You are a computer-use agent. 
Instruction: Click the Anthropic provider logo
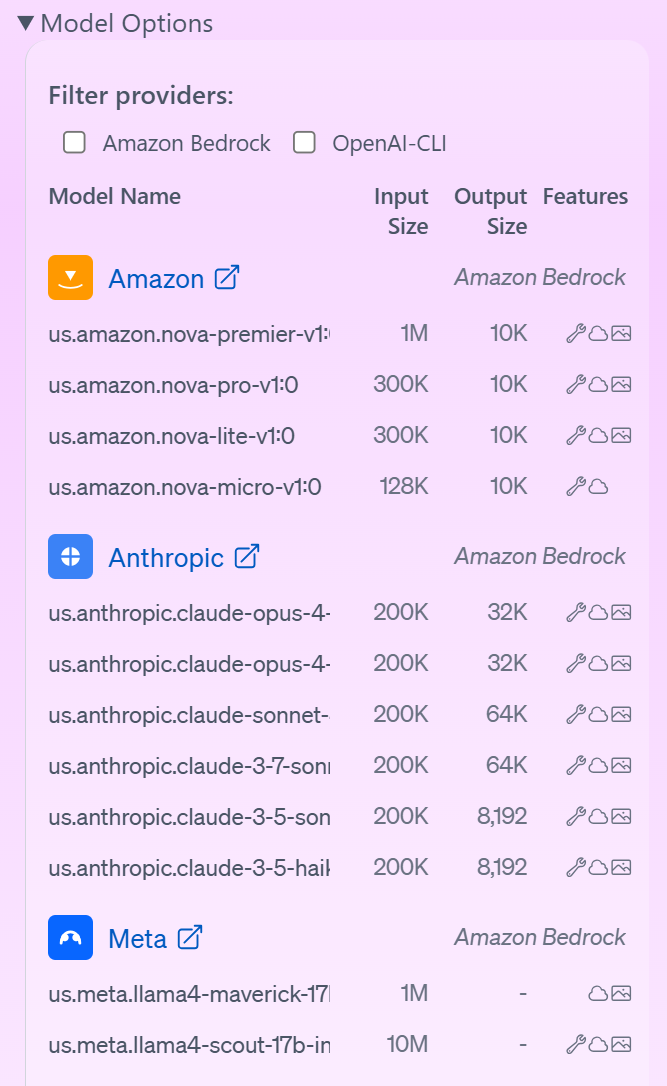click(x=69, y=556)
